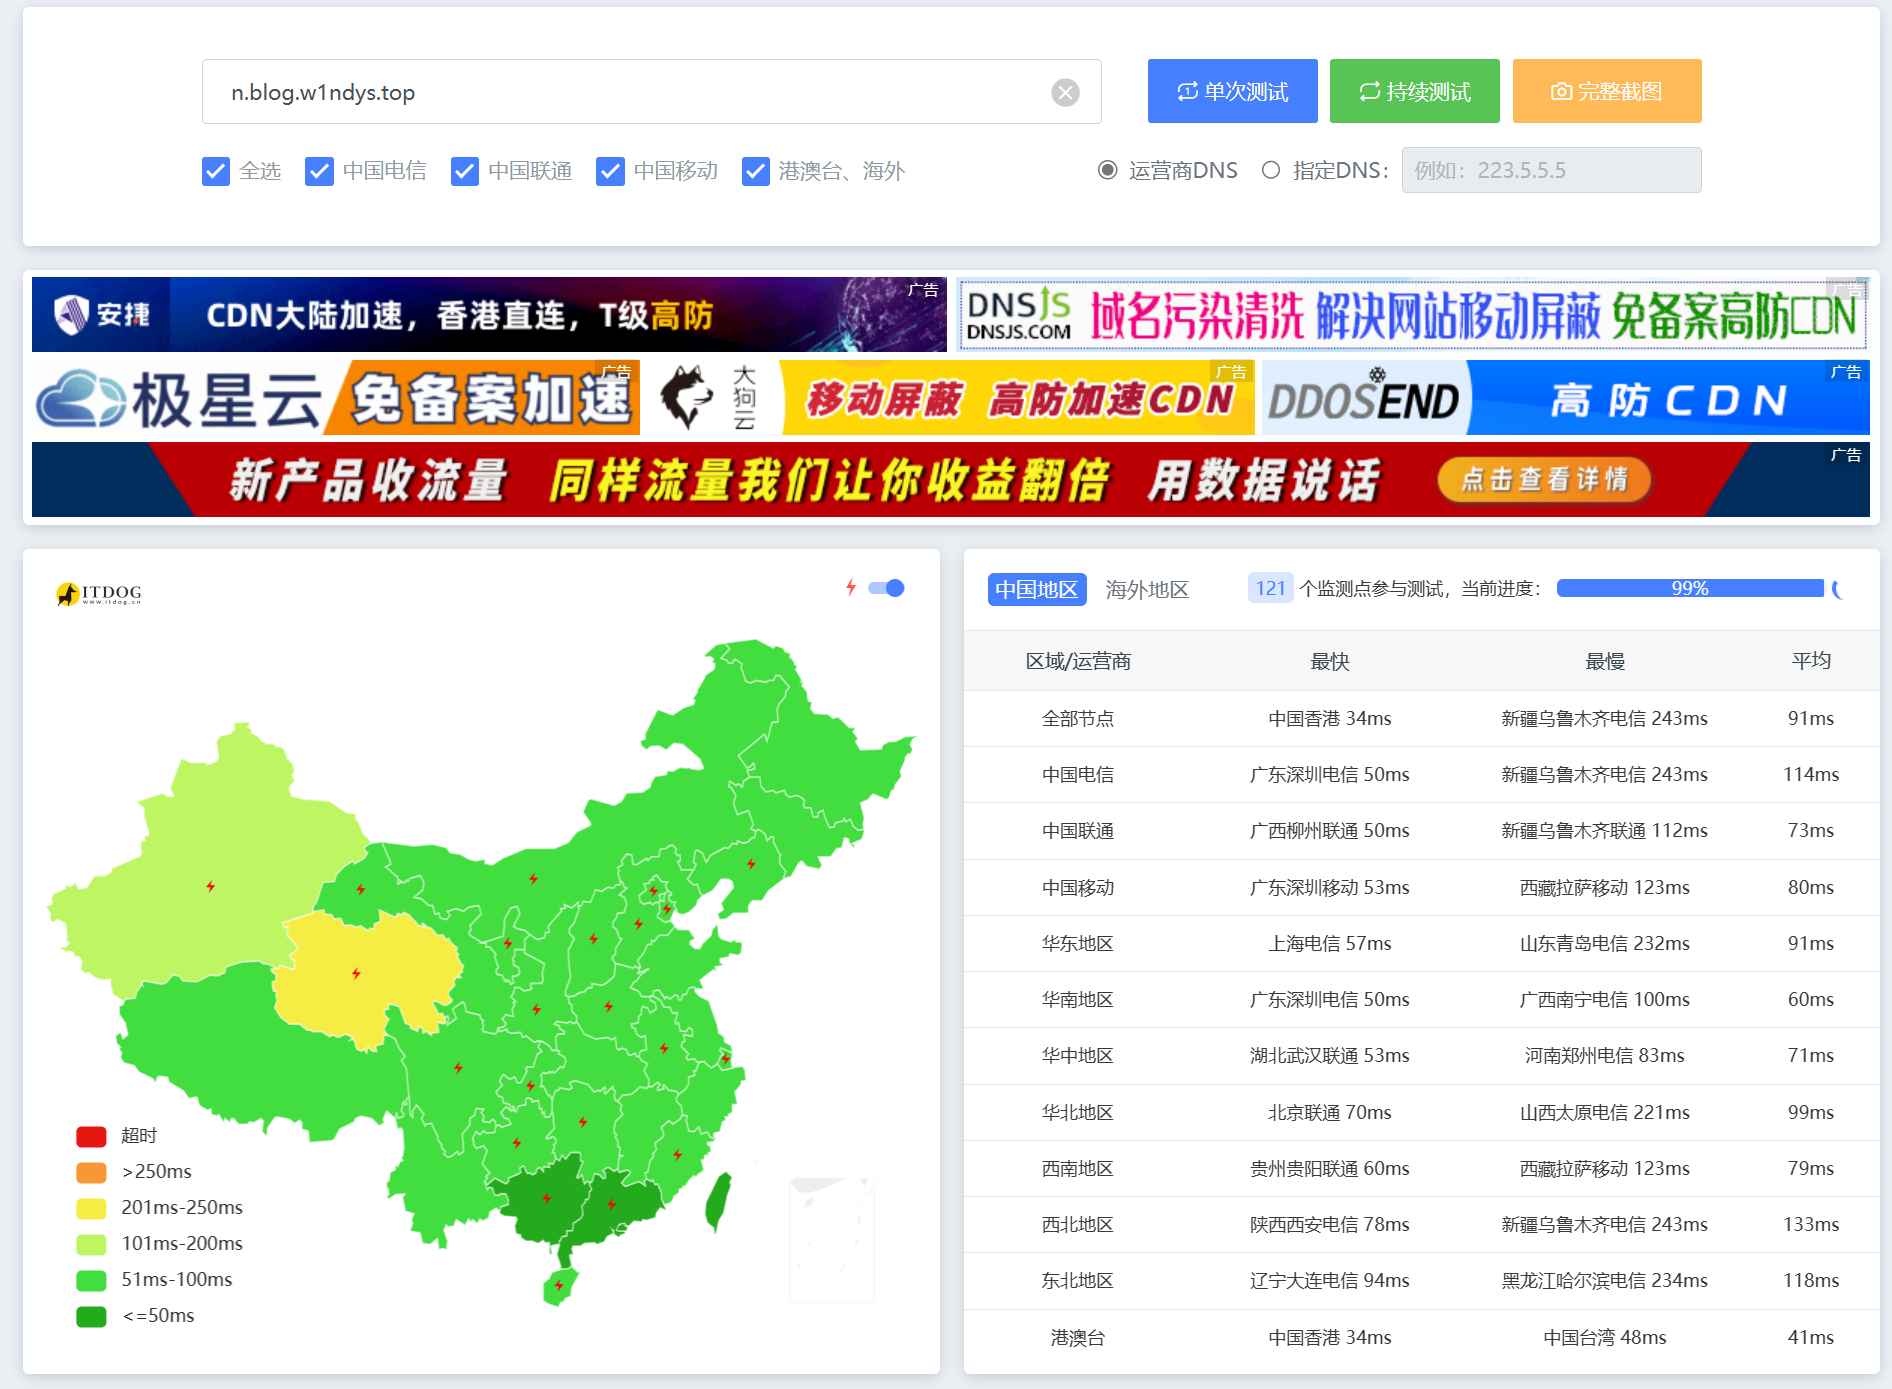Click the lightning bolt icon beside map toggle

pyautogui.click(x=852, y=588)
